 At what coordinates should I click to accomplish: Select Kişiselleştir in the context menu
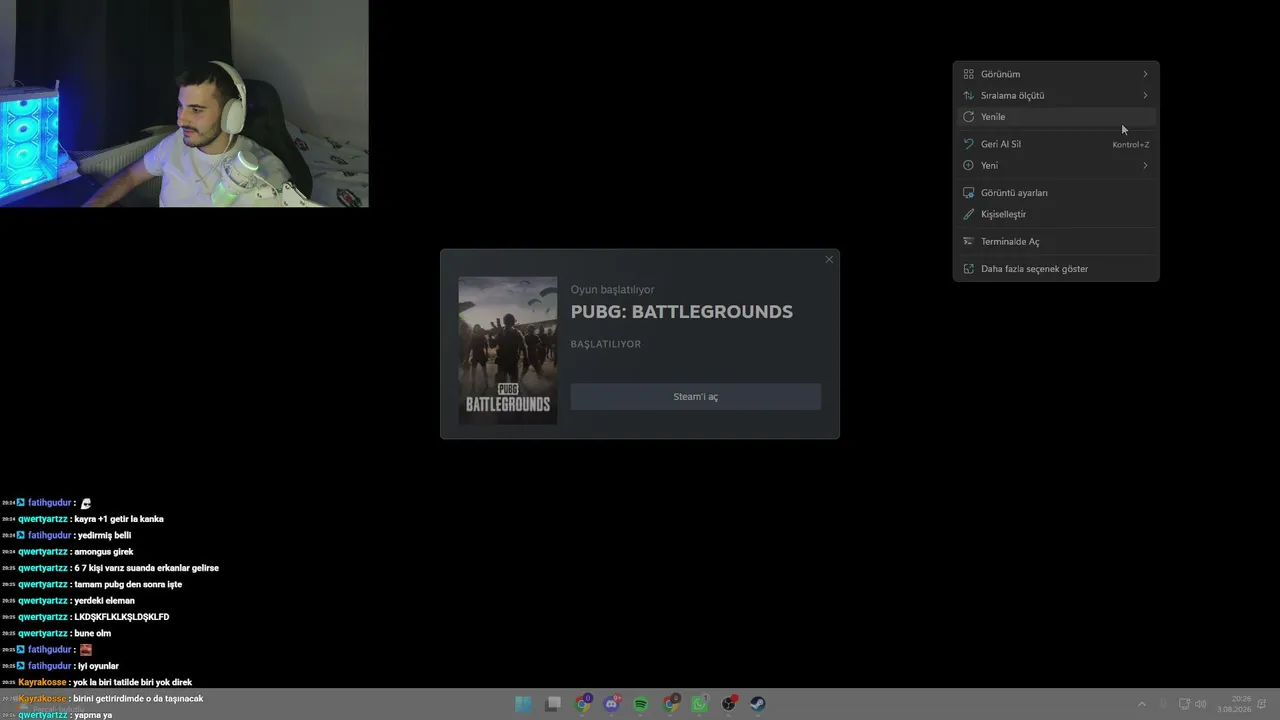(1056, 214)
